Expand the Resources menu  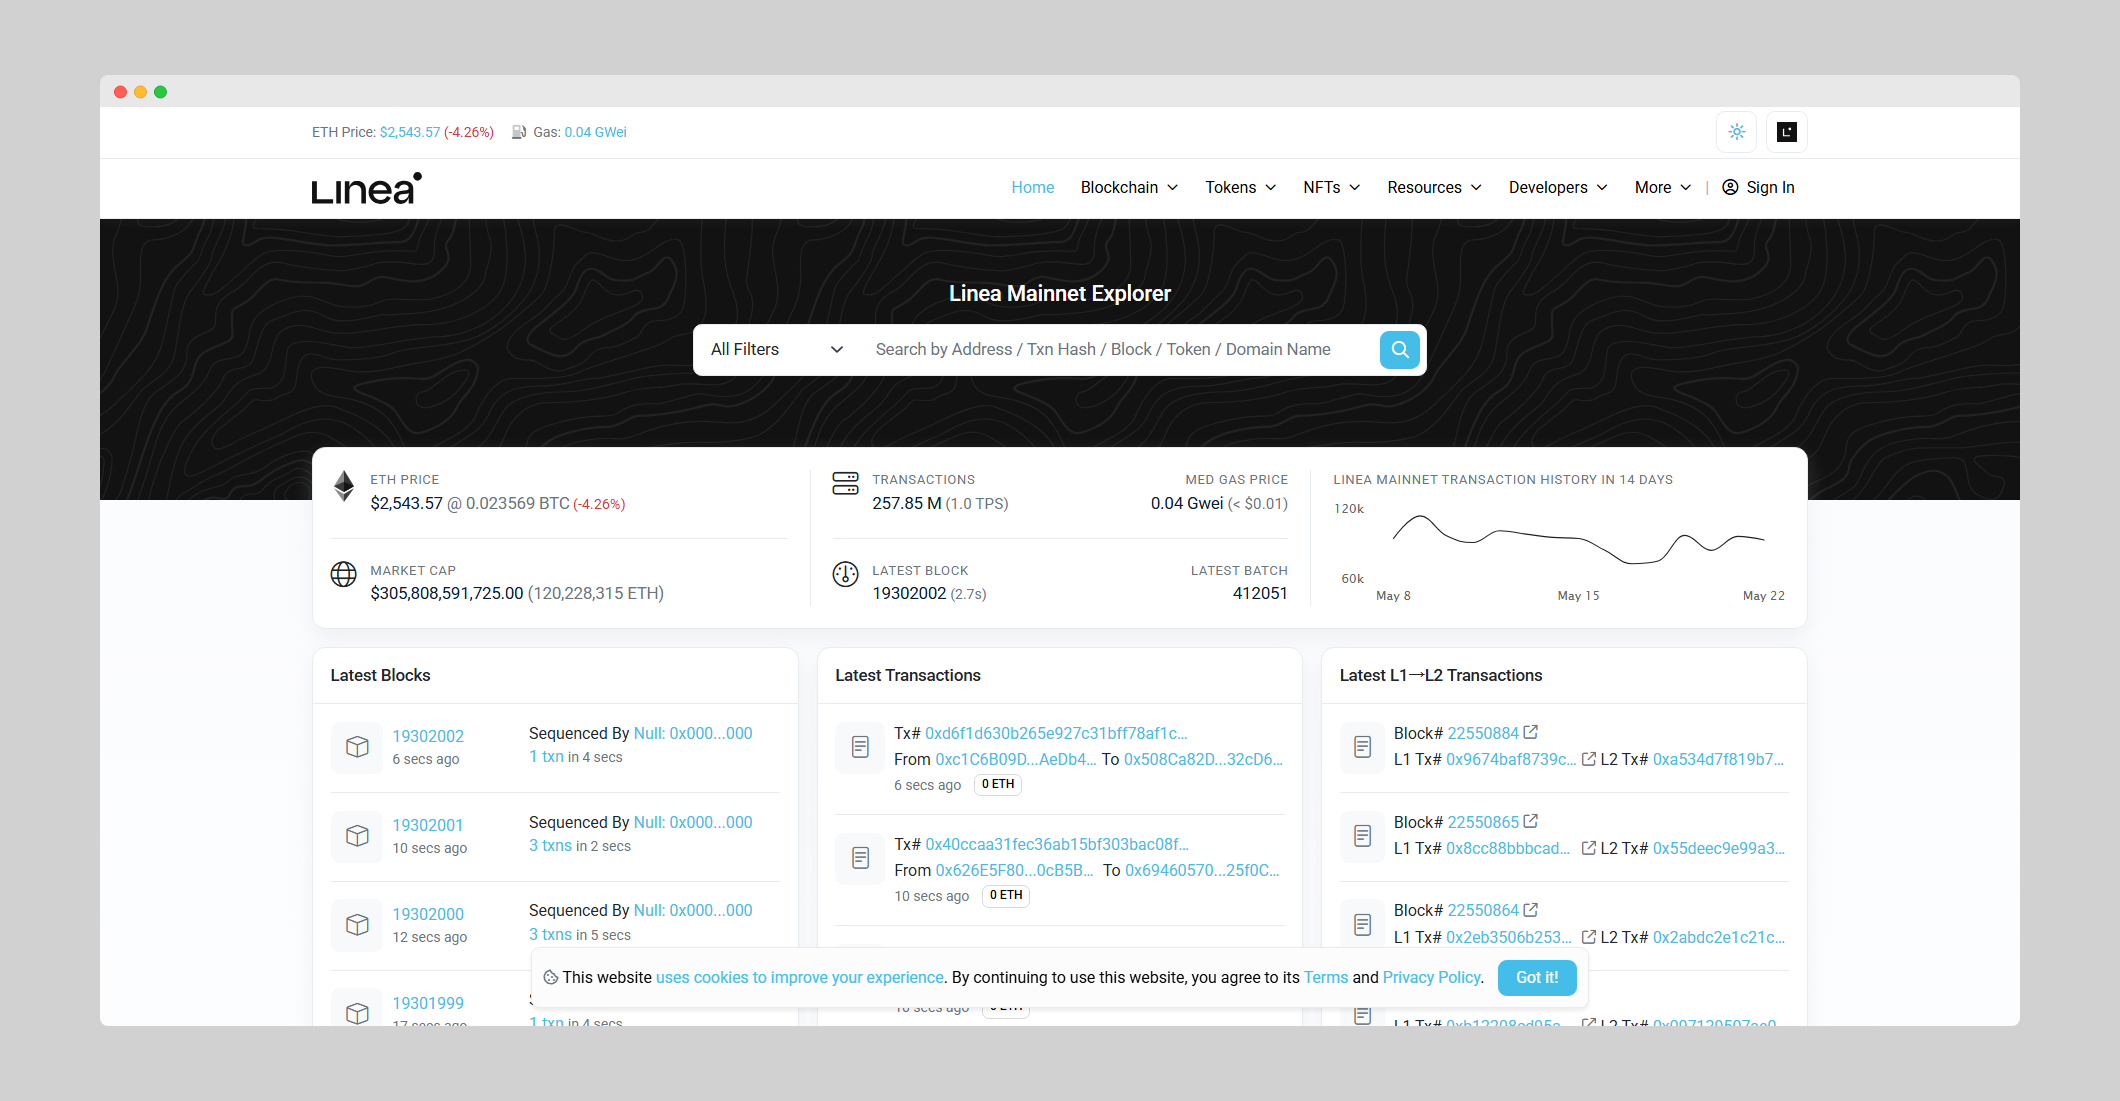tap(1434, 188)
